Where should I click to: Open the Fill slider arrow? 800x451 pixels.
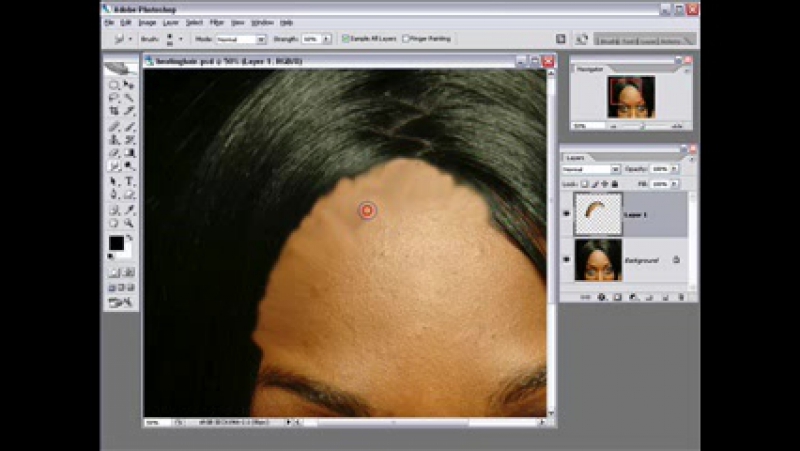[674, 184]
